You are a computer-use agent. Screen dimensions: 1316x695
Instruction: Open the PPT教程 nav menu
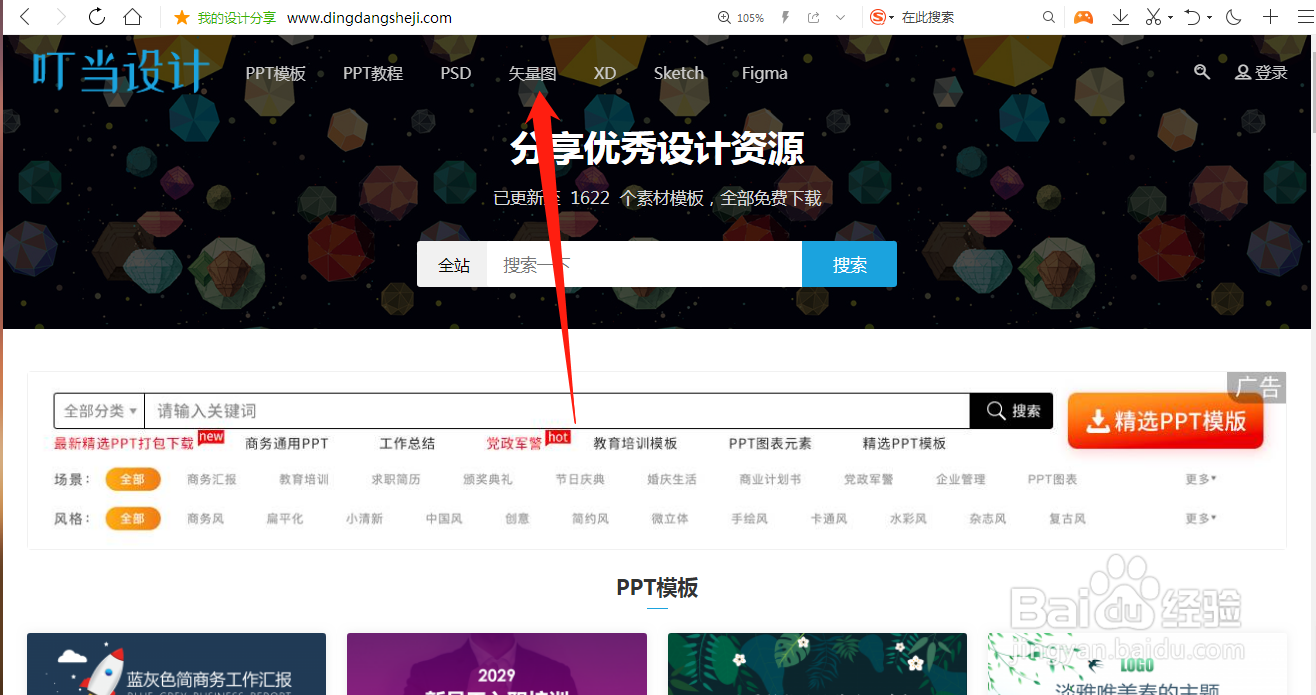coord(373,73)
